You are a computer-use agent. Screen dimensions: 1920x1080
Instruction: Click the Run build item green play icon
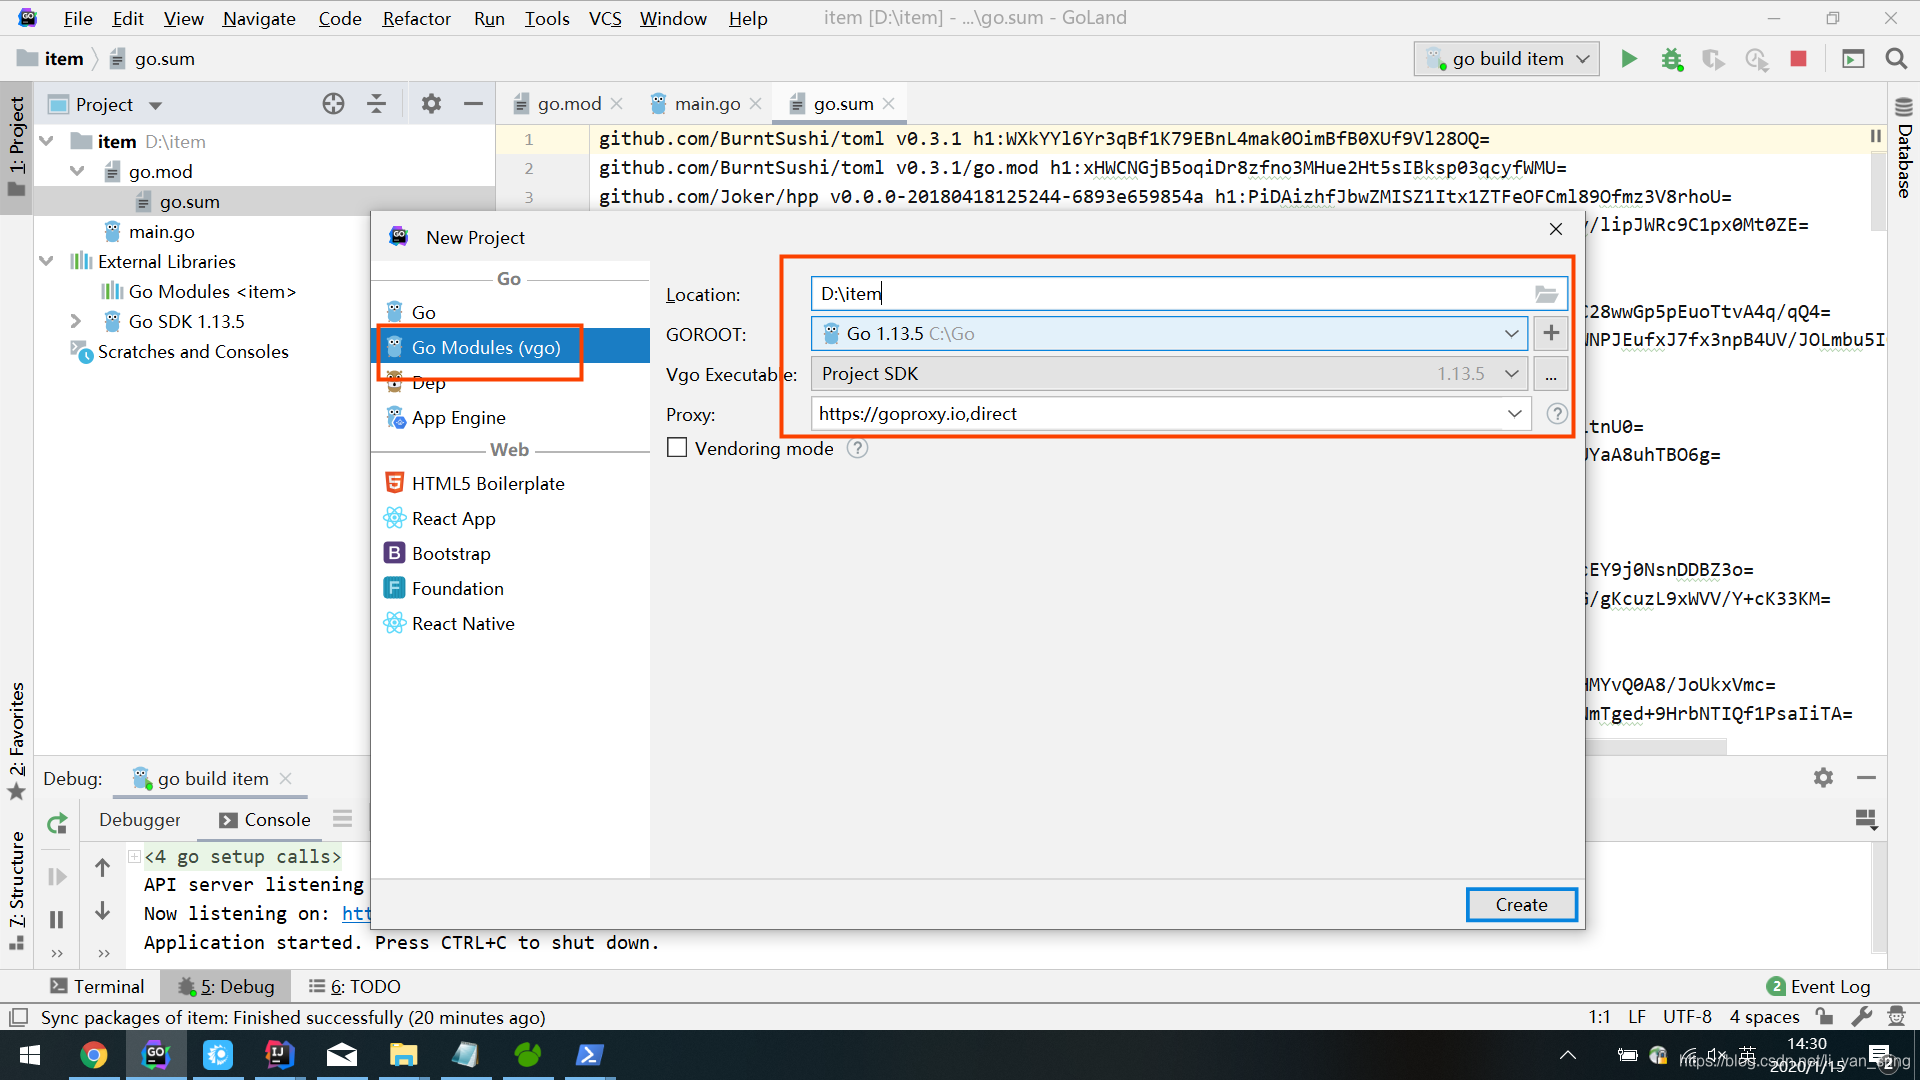pos(1627,58)
